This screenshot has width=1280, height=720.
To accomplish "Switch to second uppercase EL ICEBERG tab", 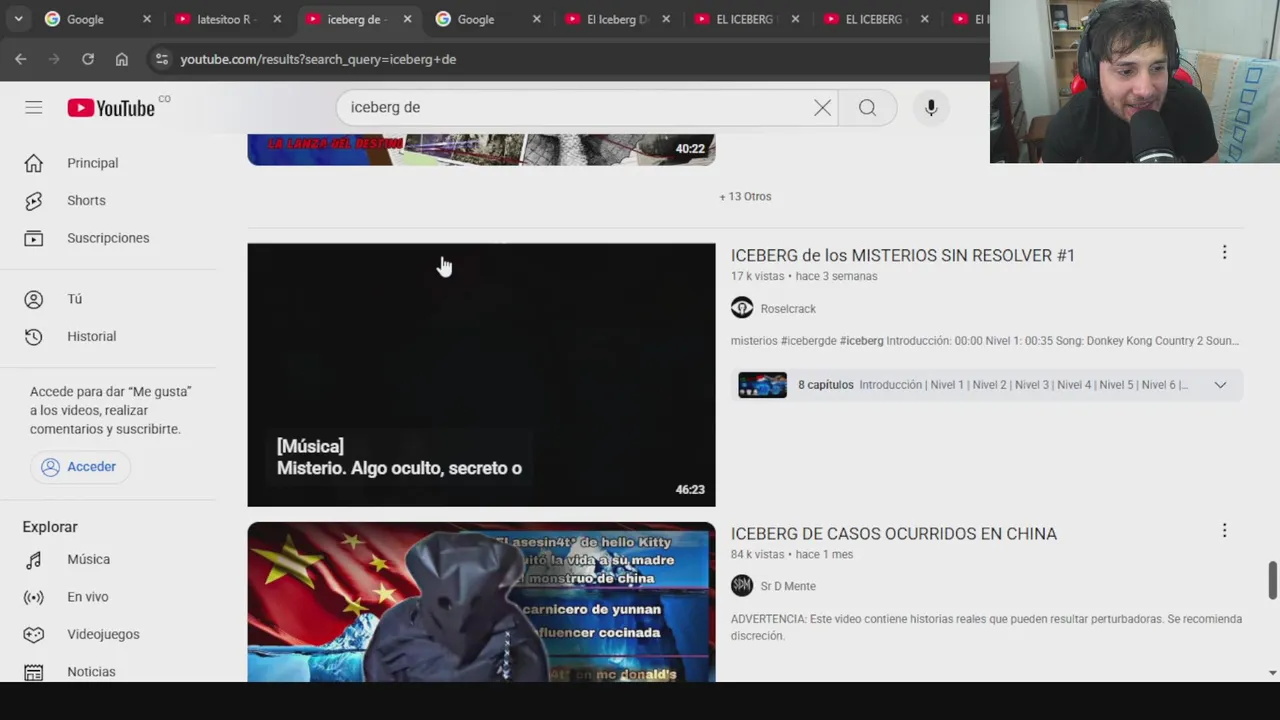I will [x=877, y=19].
